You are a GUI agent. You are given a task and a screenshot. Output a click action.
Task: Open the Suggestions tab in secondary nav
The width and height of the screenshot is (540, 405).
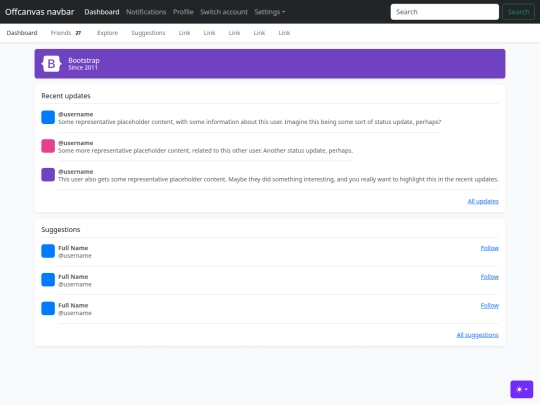pos(148,33)
